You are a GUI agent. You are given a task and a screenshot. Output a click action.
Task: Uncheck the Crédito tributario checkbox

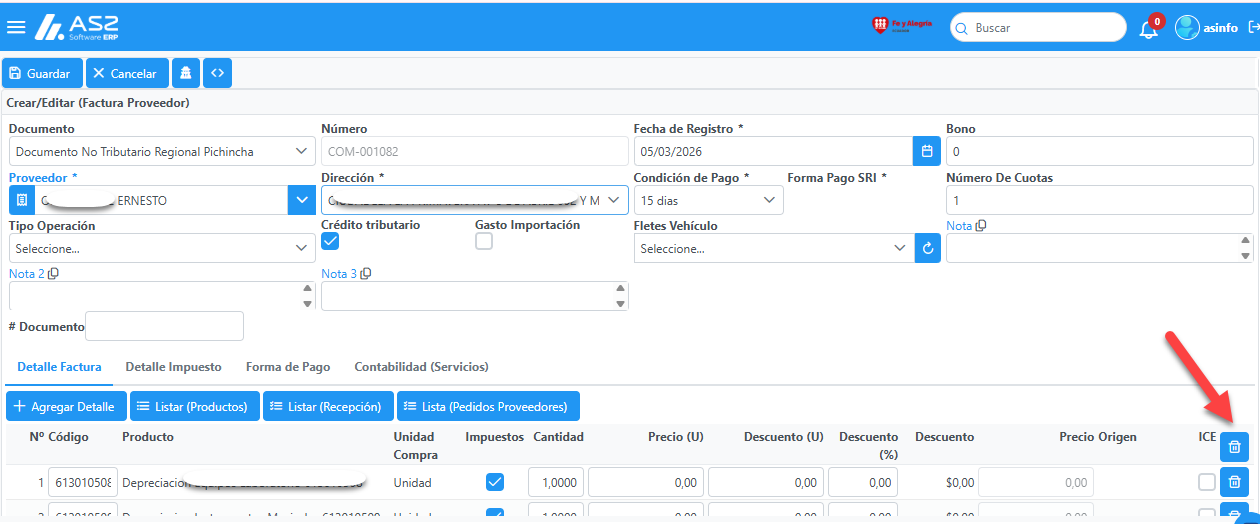(x=330, y=241)
